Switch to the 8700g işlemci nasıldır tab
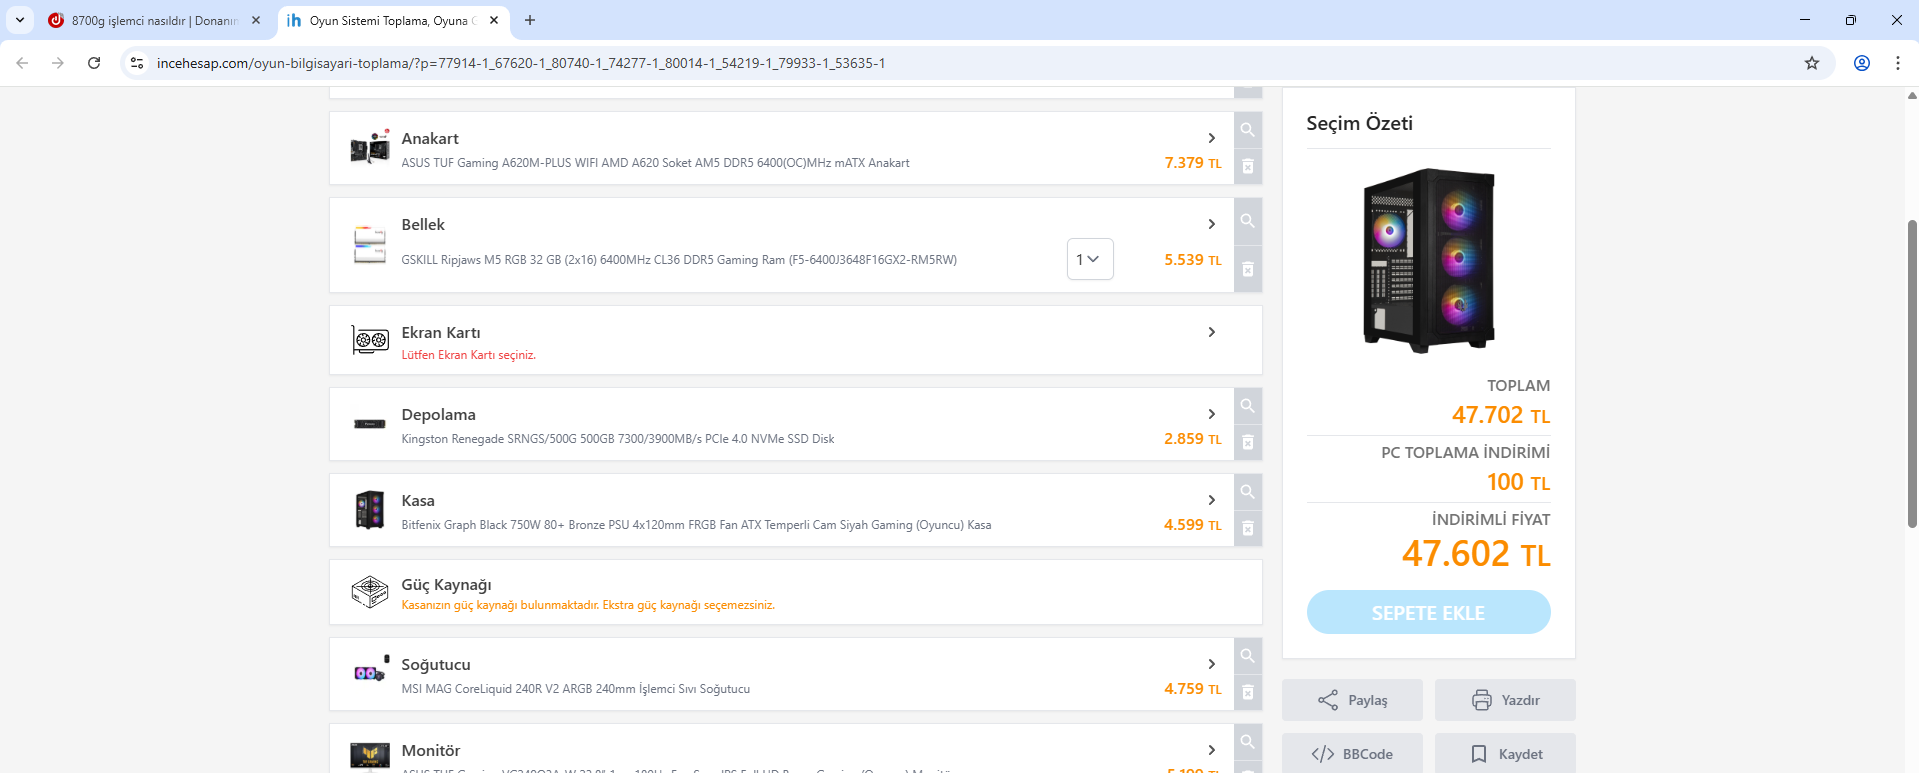Image resolution: width=1919 pixels, height=773 pixels. point(155,20)
